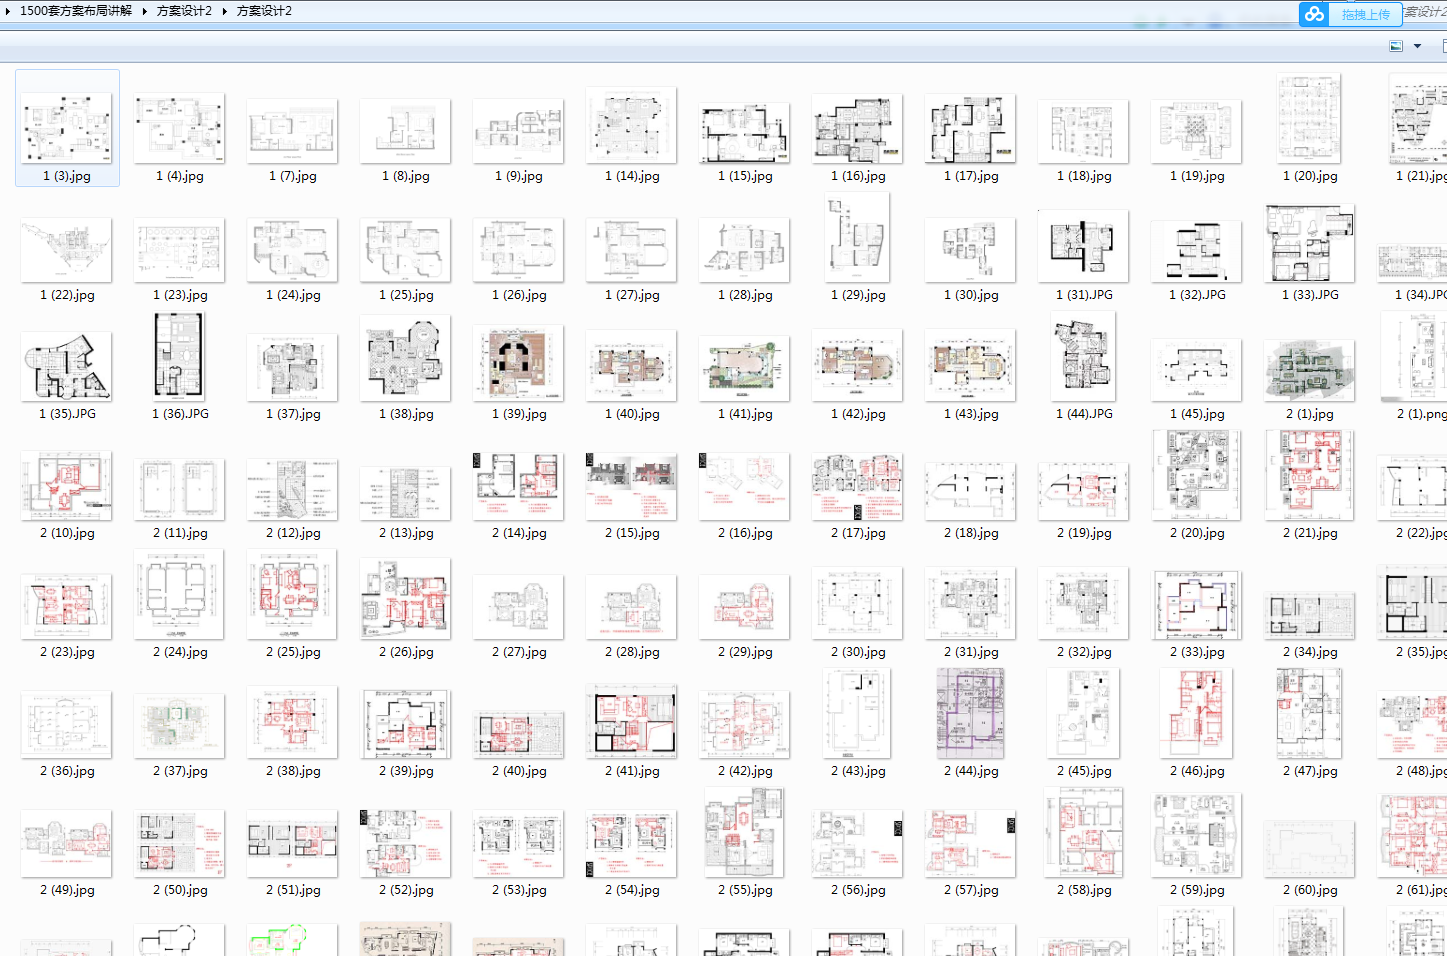
Task: Select the 2 (58).jpg thumbnail
Action: [x=1084, y=832]
